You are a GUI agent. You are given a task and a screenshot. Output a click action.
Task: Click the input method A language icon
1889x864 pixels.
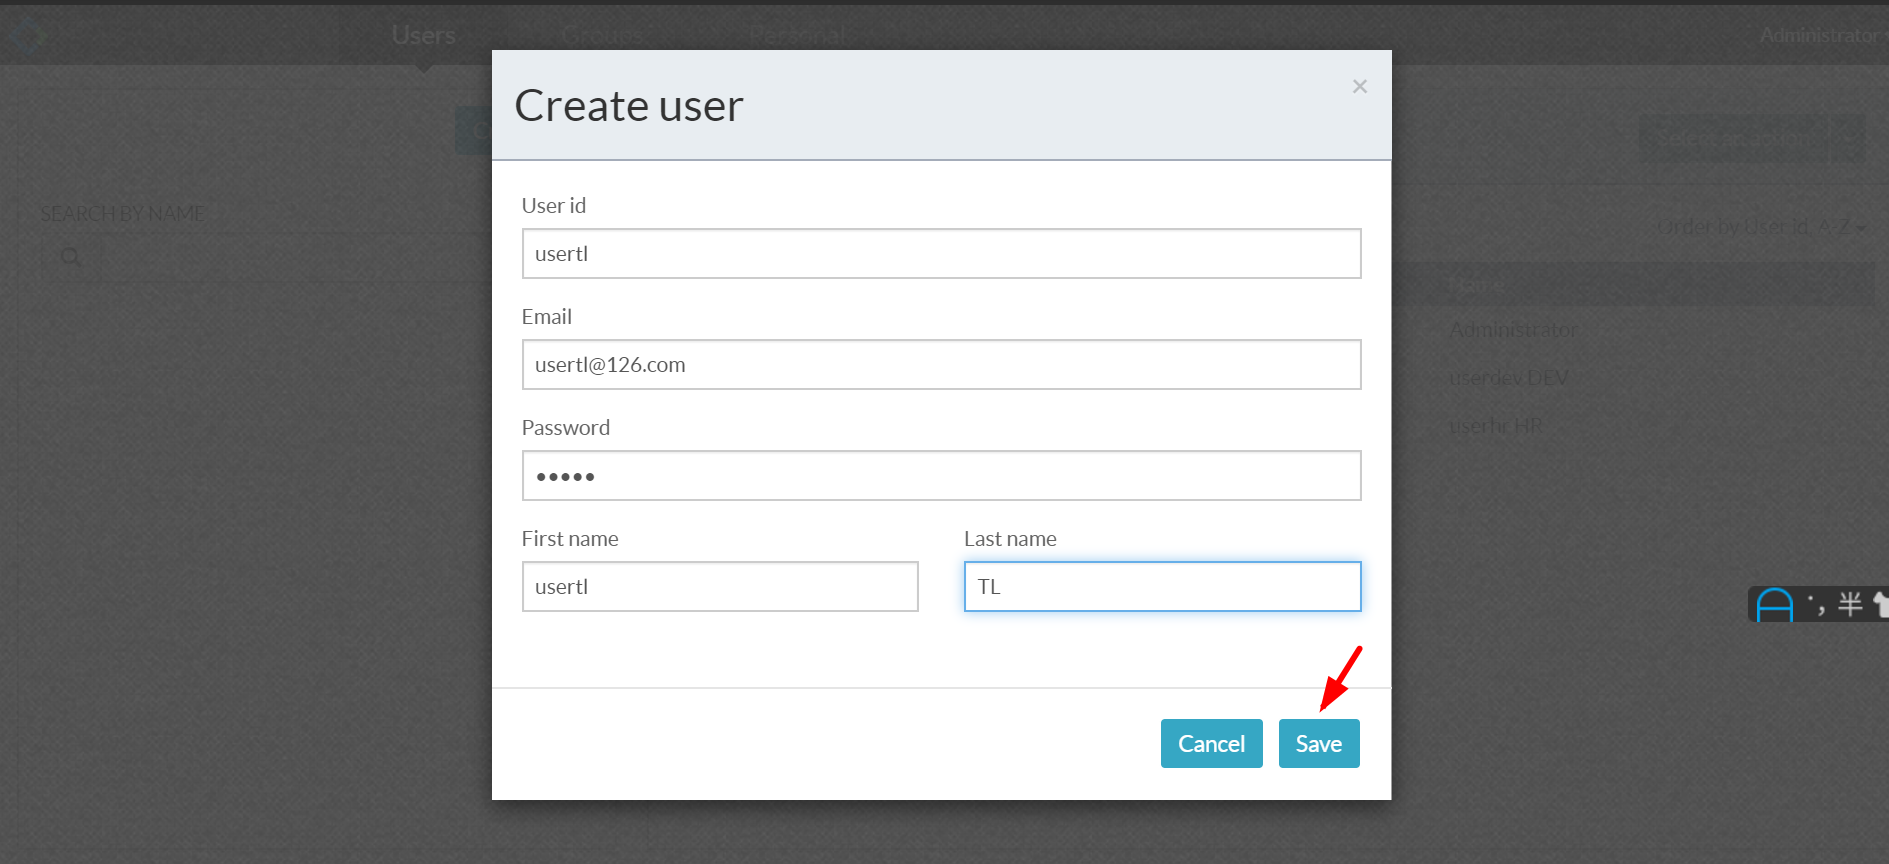tap(1775, 605)
